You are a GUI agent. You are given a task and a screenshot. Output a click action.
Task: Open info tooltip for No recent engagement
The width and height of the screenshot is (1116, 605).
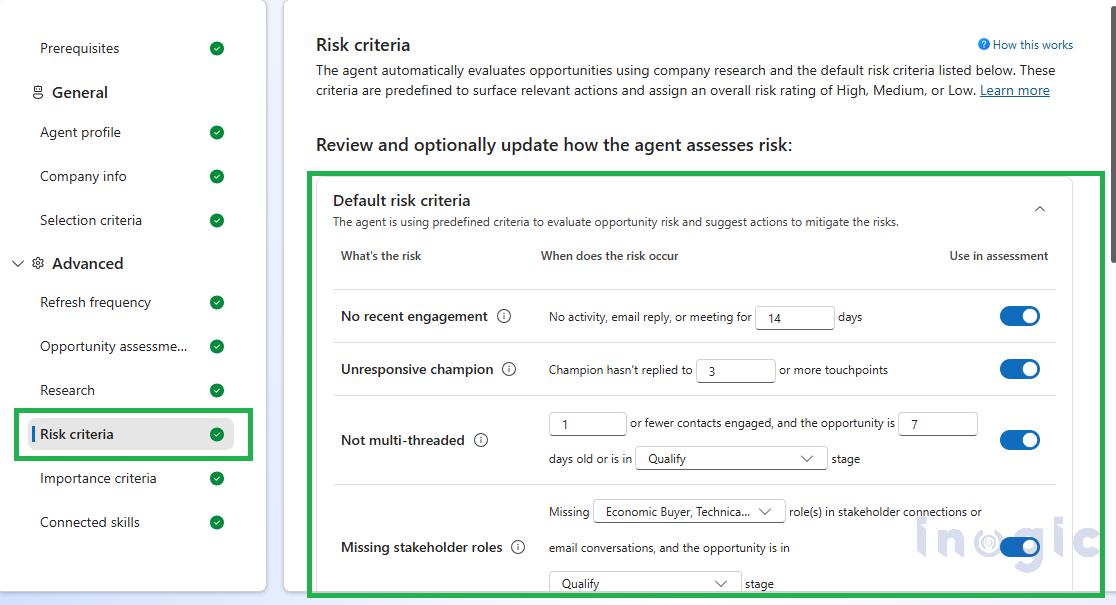(x=504, y=316)
